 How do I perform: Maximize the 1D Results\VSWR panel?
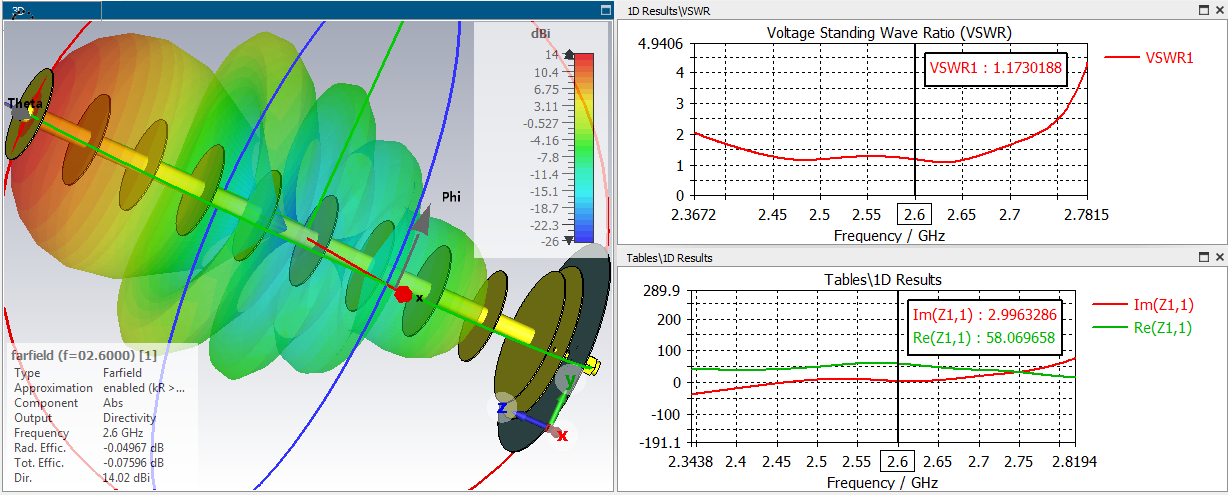(x=1203, y=10)
